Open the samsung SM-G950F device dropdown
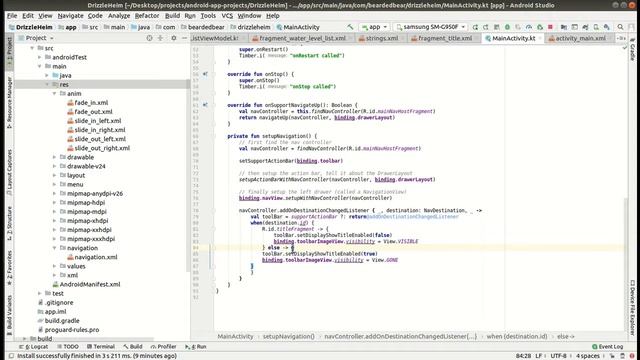The image size is (640, 360). click(x=431, y=27)
